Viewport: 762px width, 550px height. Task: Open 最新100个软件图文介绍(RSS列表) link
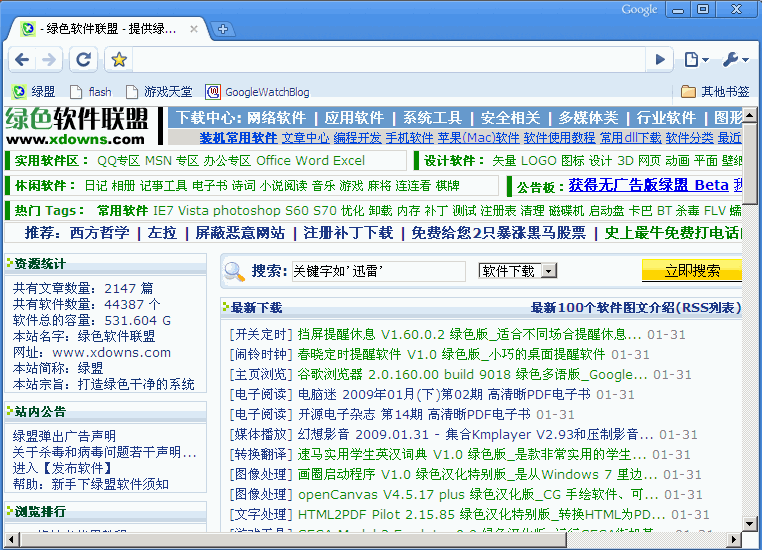(x=636, y=308)
